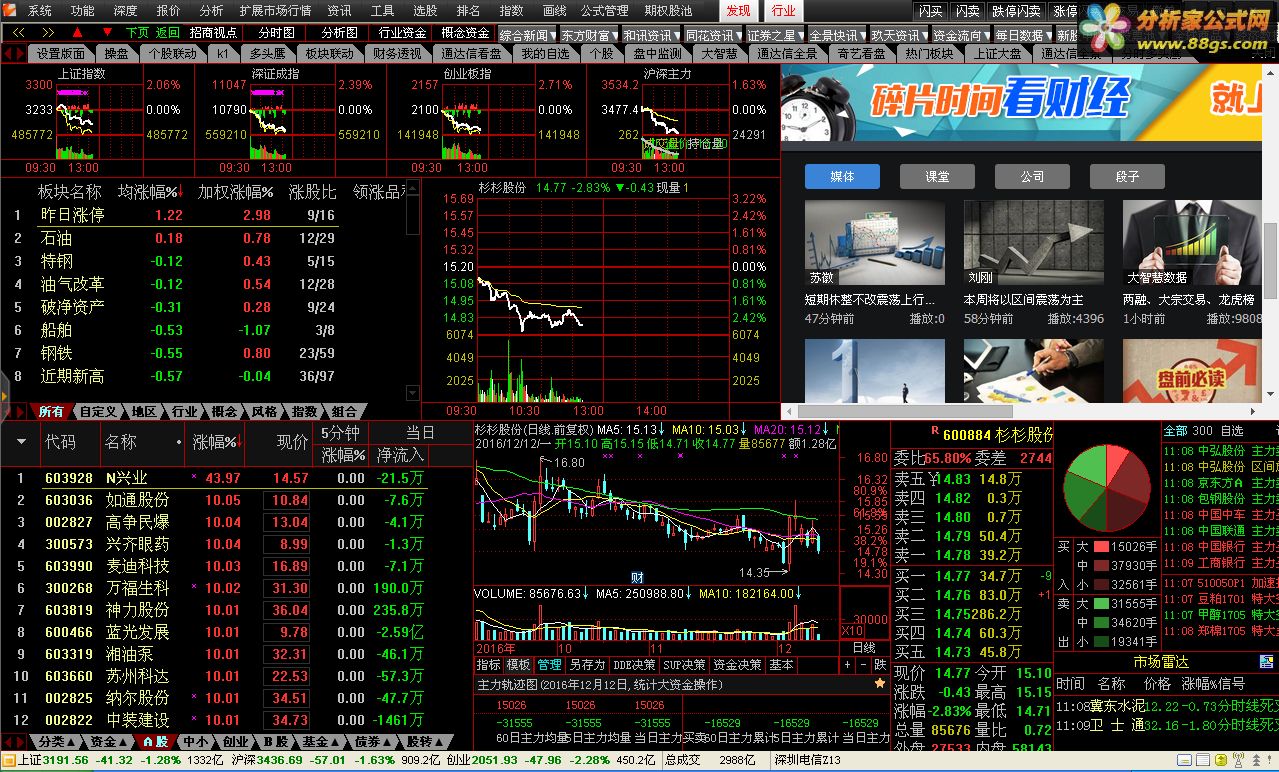Screen dimensions: 1279x772
Task: Click the 分时图 toolbar button
Action: click(277, 33)
